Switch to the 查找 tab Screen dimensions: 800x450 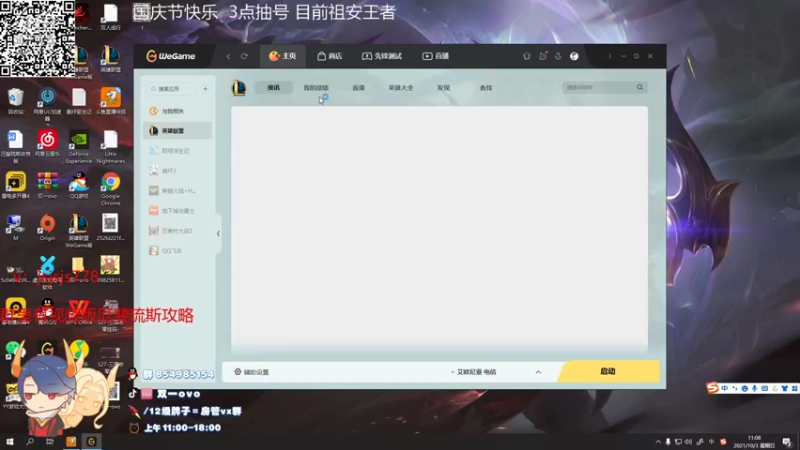click(x=486, y=88)
